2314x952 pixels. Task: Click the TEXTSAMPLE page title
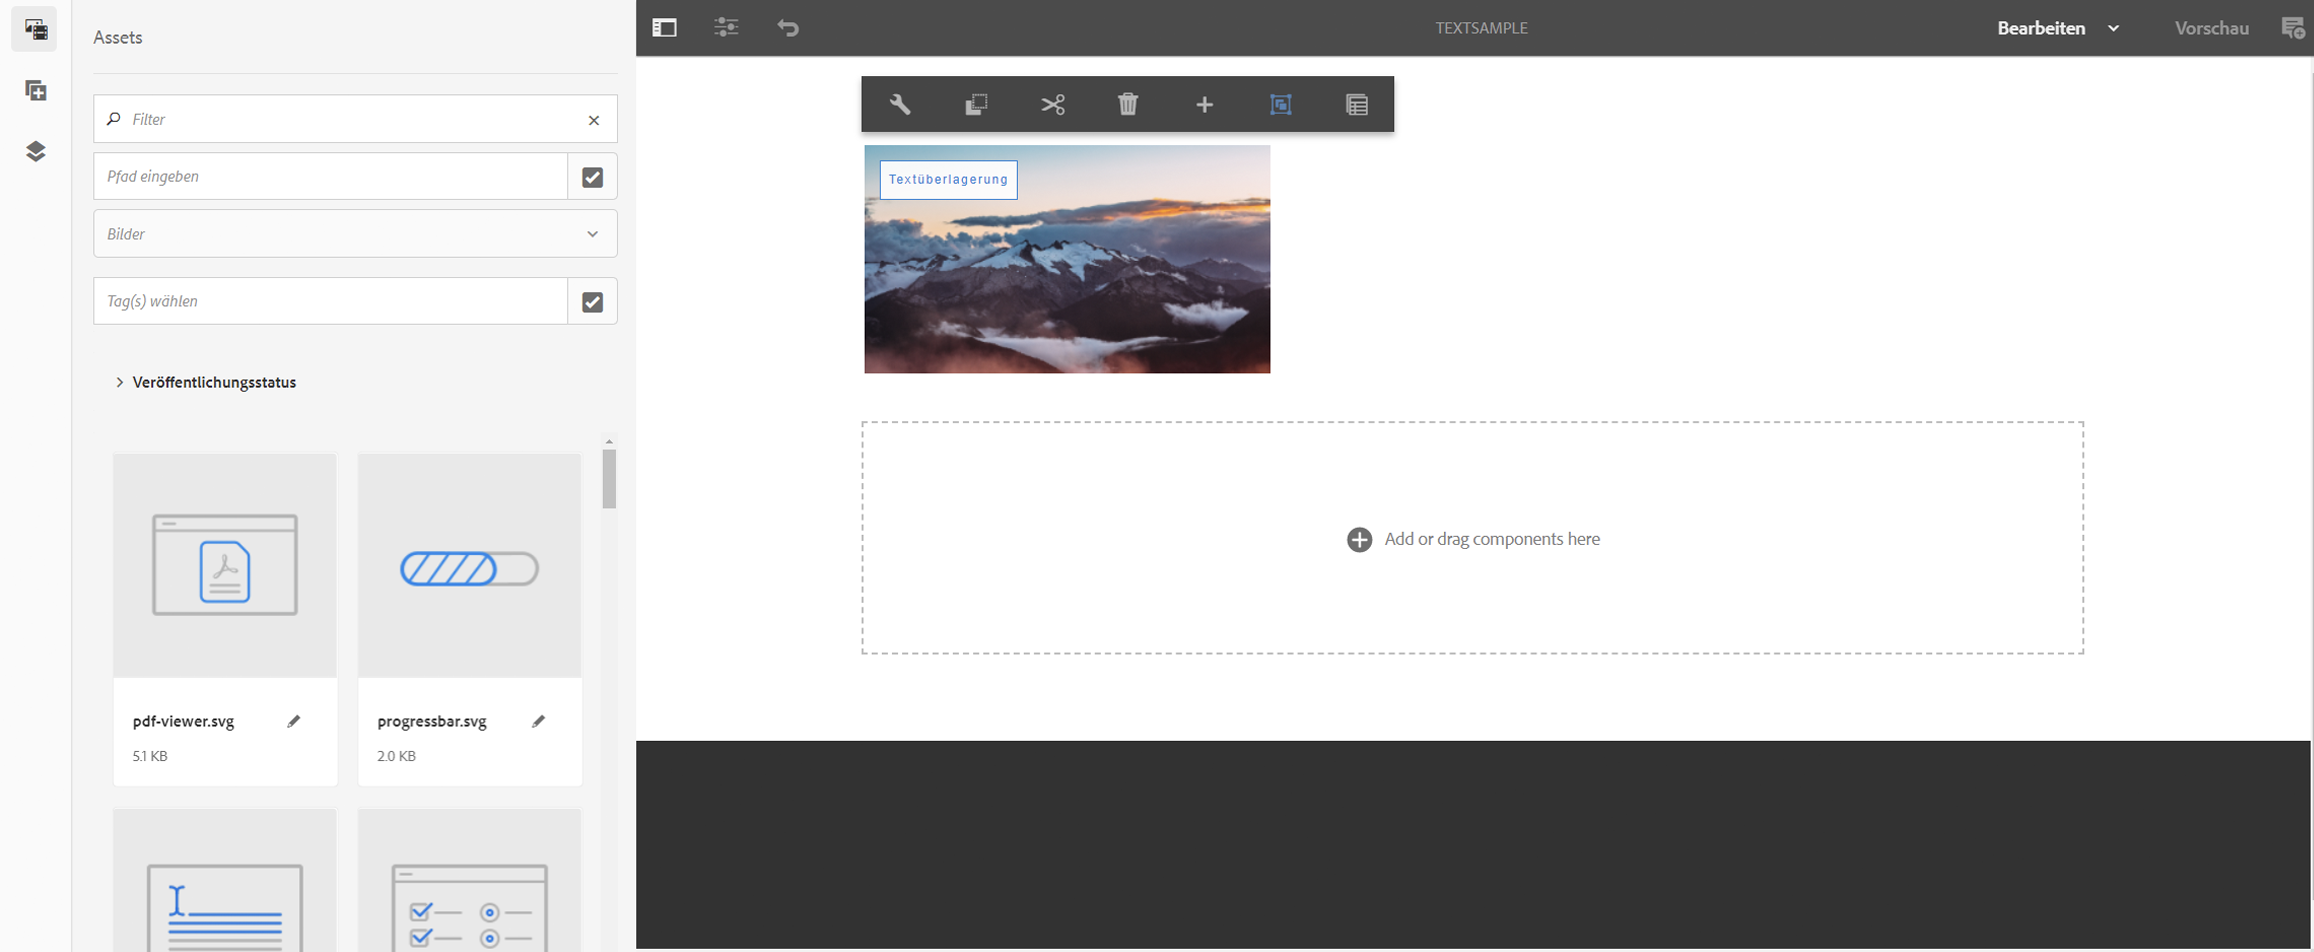tap(1482, 28)
